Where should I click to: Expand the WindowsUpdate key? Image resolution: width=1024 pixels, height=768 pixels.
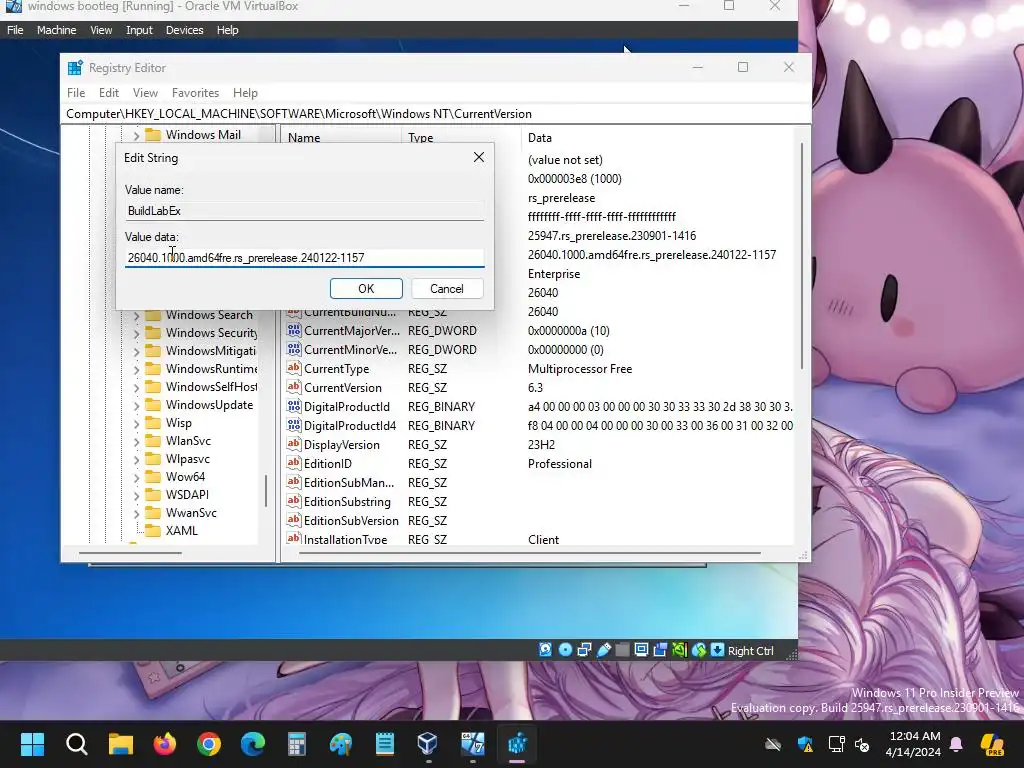click(x=136, y=406)
